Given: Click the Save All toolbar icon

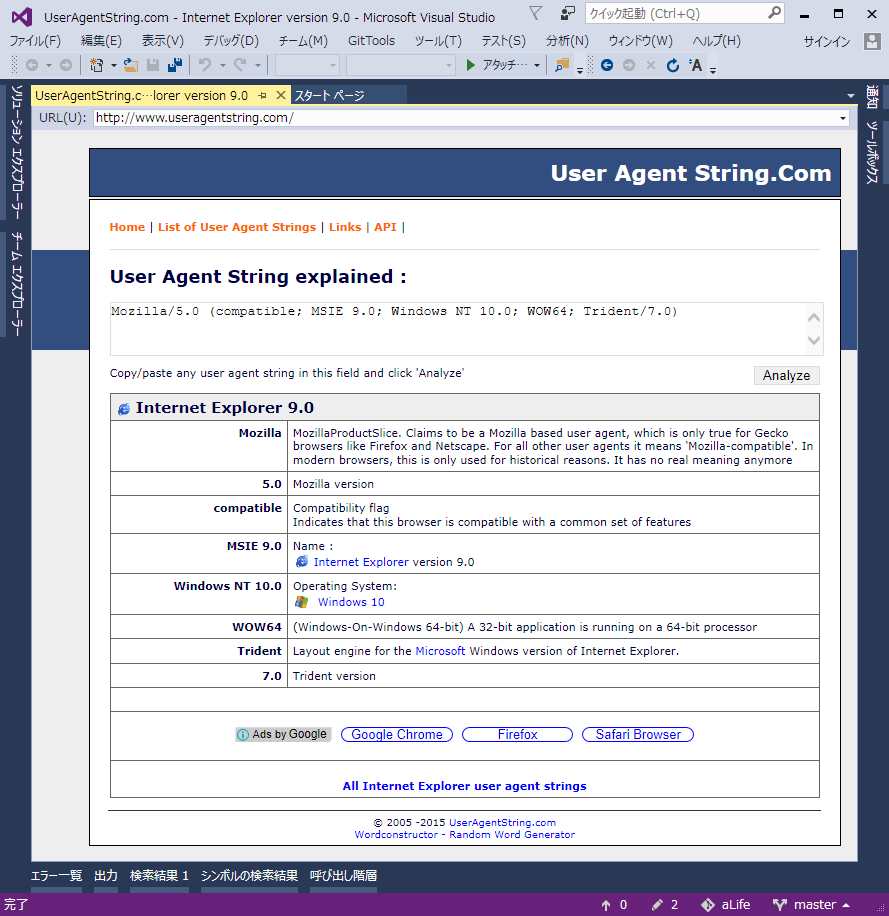Looking at the screenshot, I should point(175,65).
